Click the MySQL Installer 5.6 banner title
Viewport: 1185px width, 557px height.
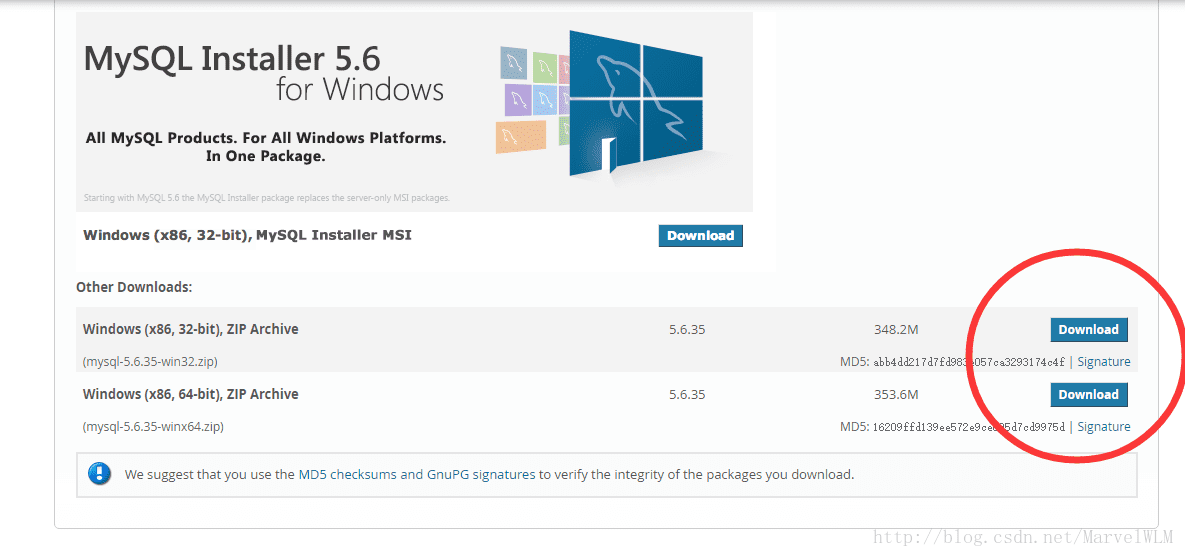pos(233,58)
